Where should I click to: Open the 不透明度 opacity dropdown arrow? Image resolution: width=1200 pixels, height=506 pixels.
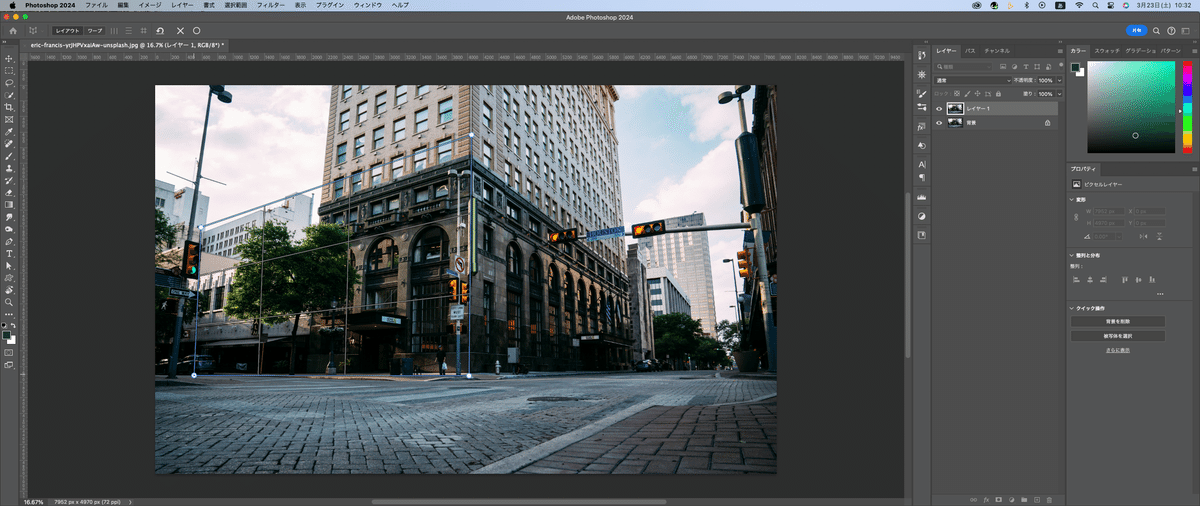[x=1058, y=80]
